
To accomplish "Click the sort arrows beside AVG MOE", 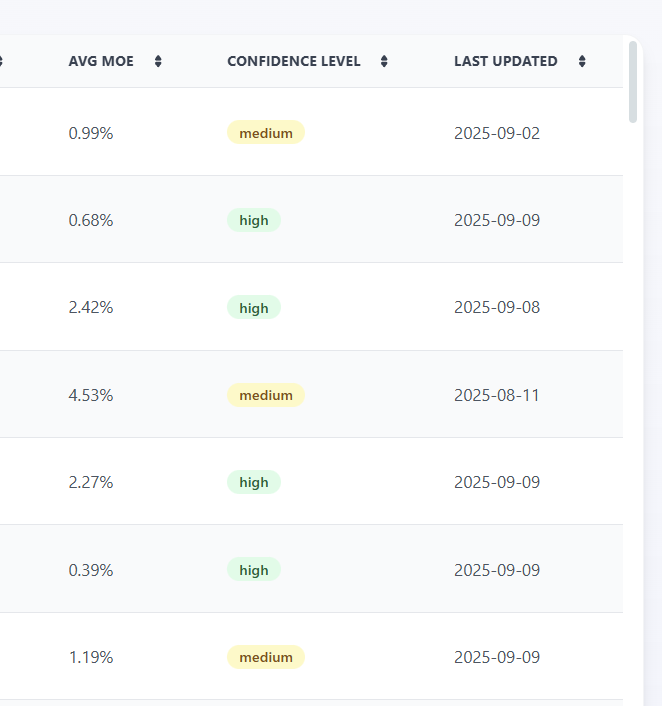I will 158,62.
